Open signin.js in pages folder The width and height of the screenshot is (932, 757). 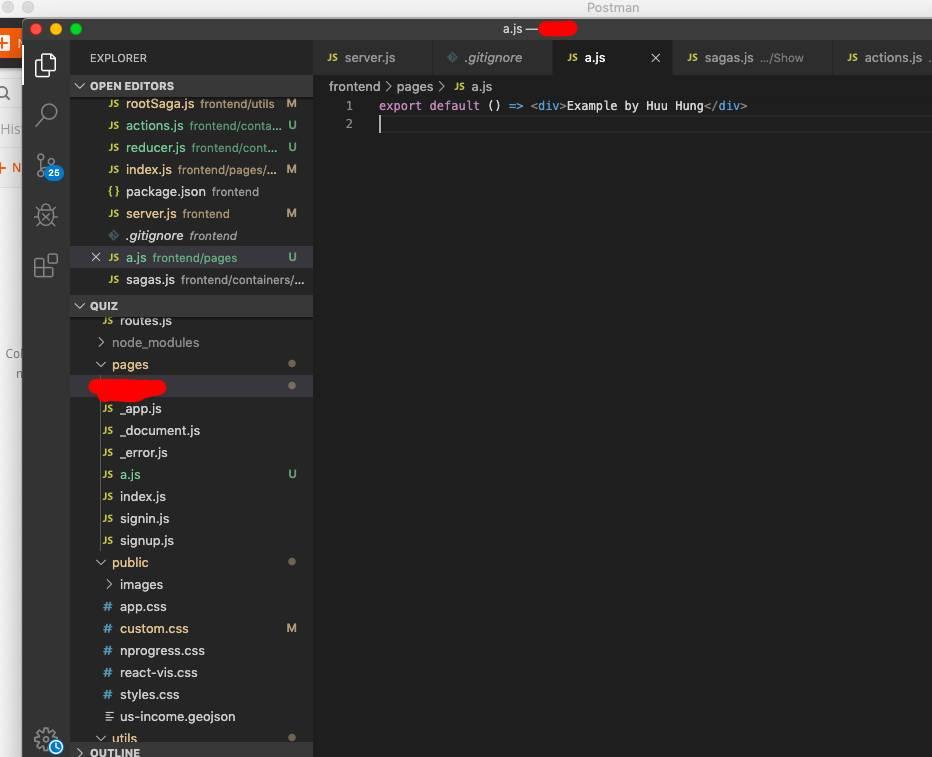pyautogui.click(x=191, y=519)
